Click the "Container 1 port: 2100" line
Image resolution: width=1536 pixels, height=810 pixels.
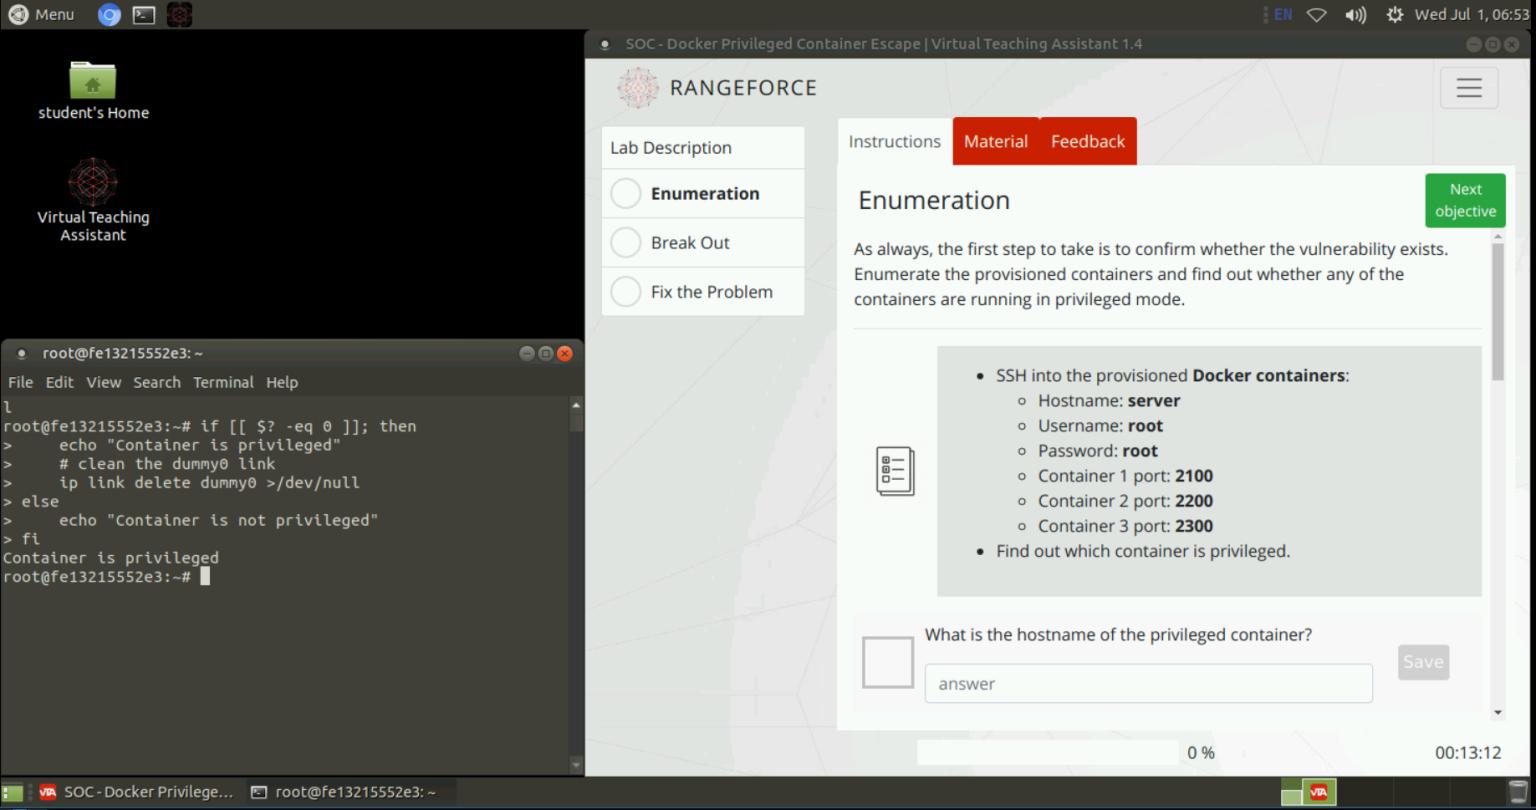tap(1125, 476)
